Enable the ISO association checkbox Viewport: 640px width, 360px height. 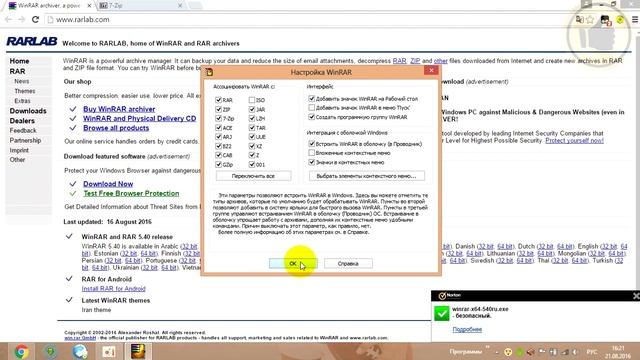pyautogui.click(x=252, y=100)
